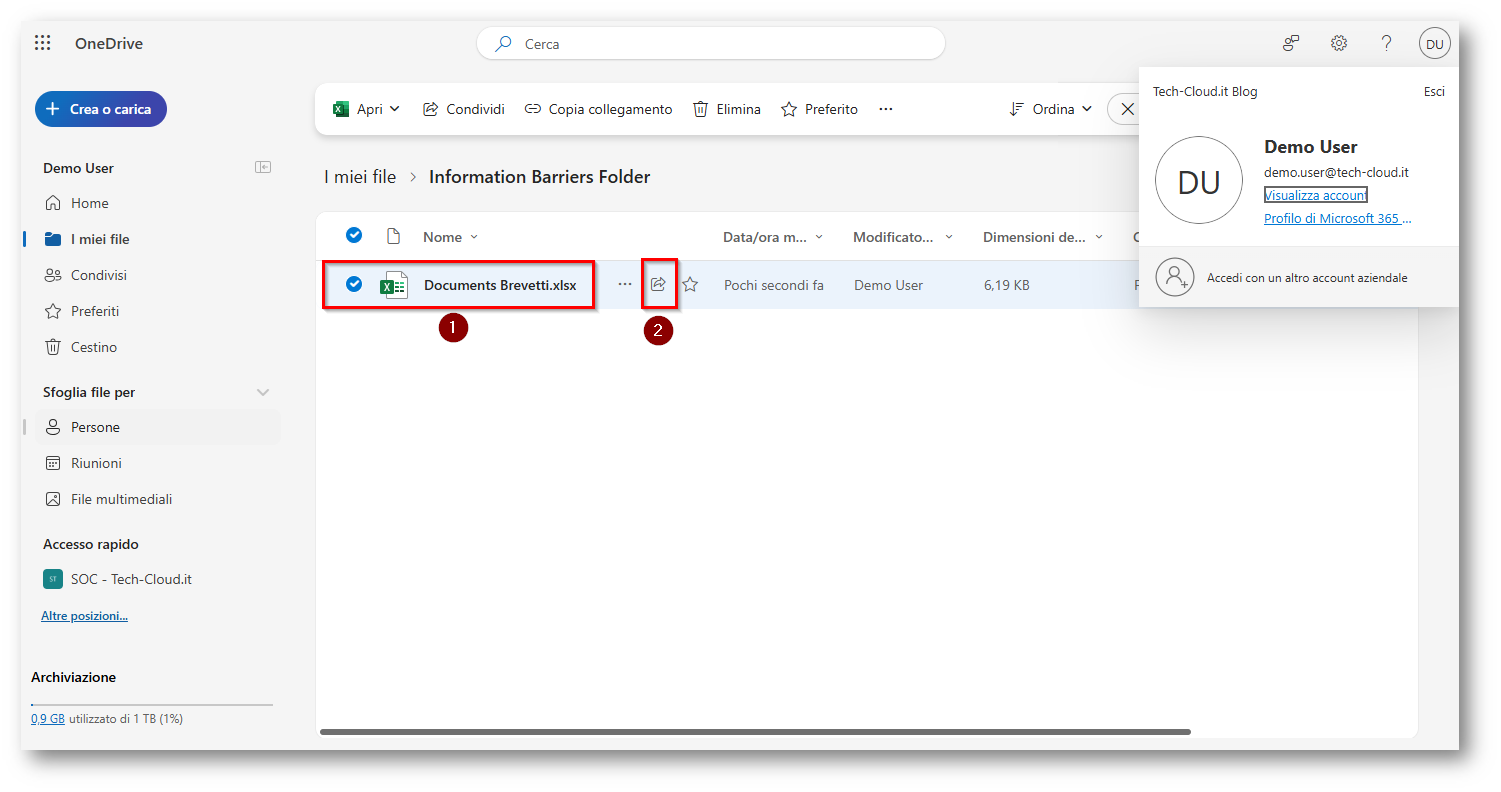Open the Altre posizioni link
Viewport: 1501px width, 792px height.
pyautogui.click(x=84, y=616)
